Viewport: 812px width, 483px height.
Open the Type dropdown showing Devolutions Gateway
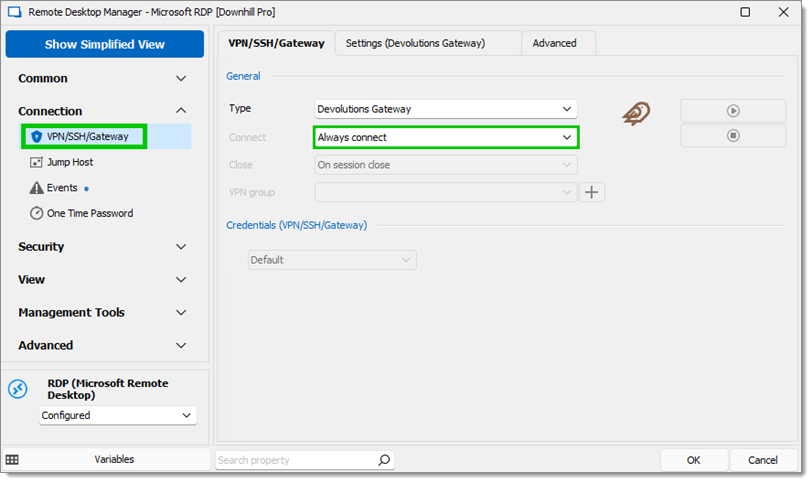tap(445, 109)
